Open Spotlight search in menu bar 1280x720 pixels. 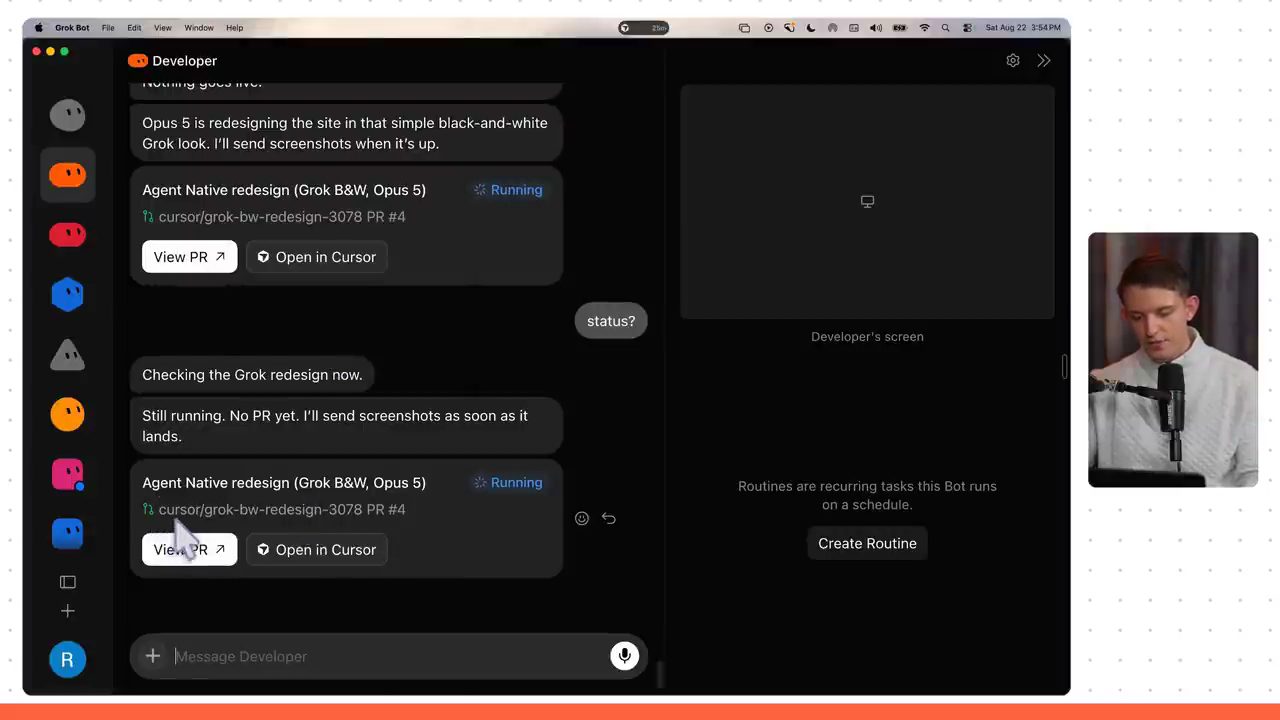coord(946,28)
